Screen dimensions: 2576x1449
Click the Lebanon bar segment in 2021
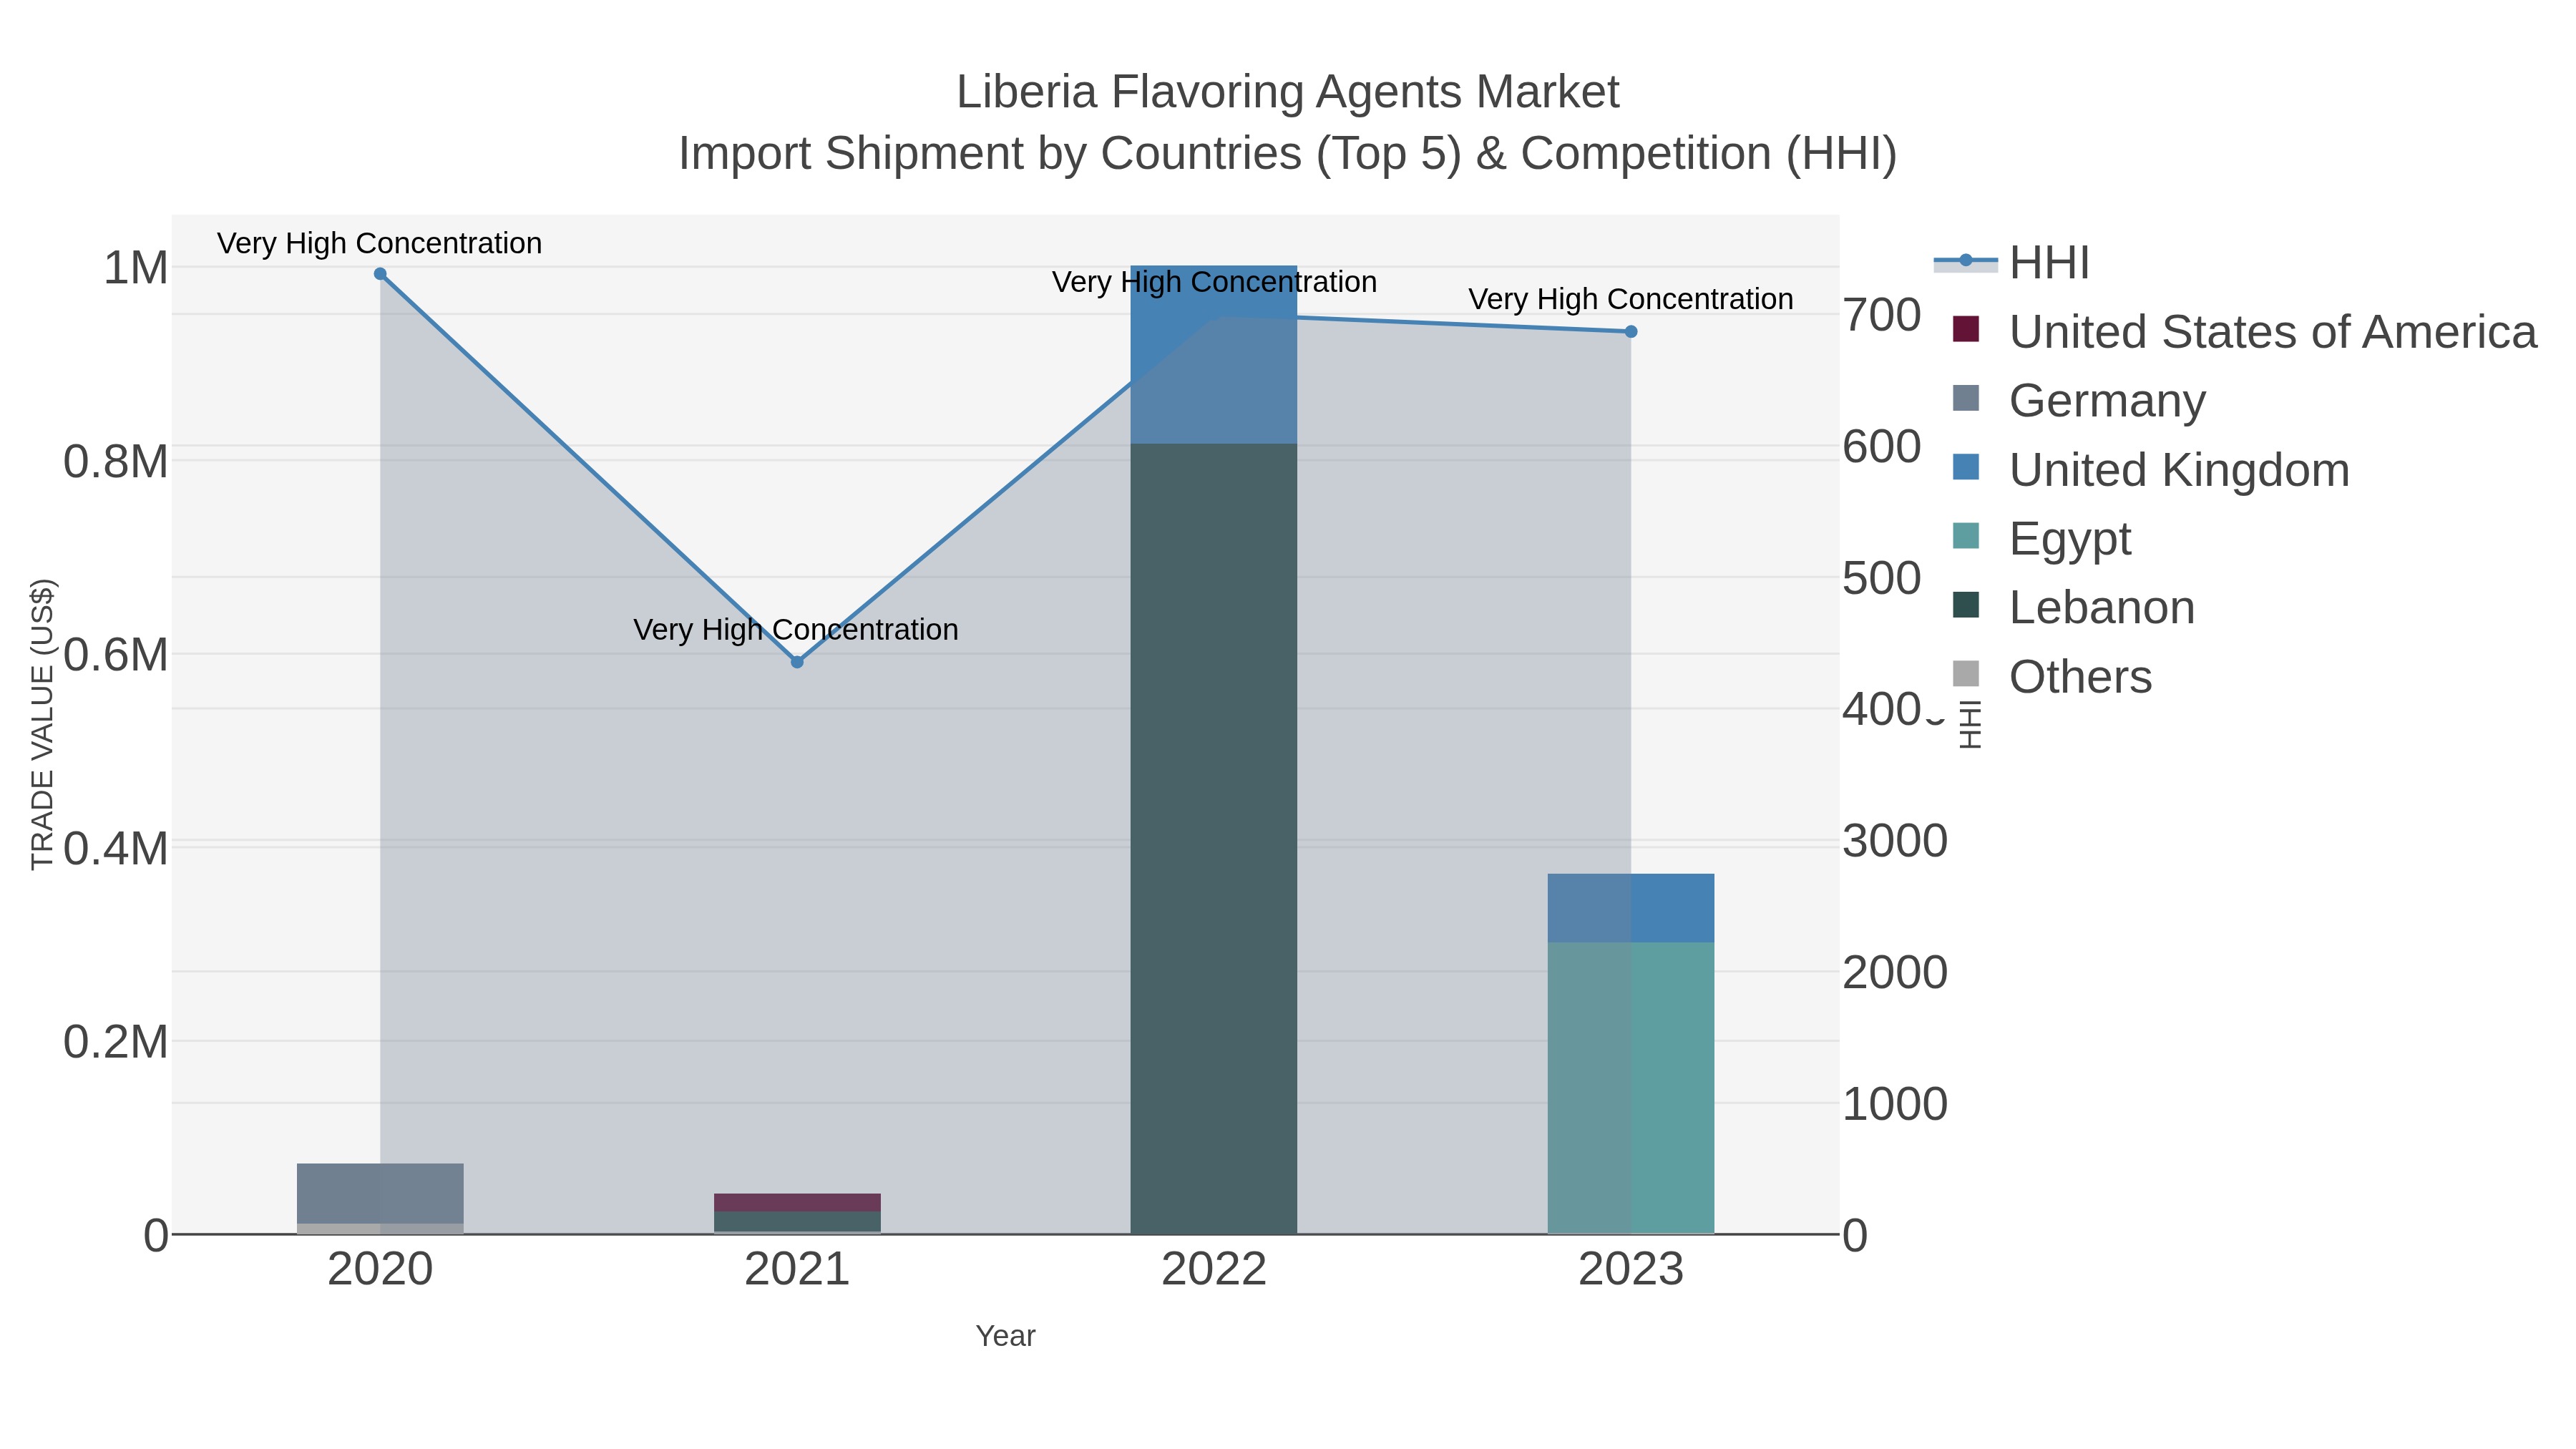[x=797, y=1222]
